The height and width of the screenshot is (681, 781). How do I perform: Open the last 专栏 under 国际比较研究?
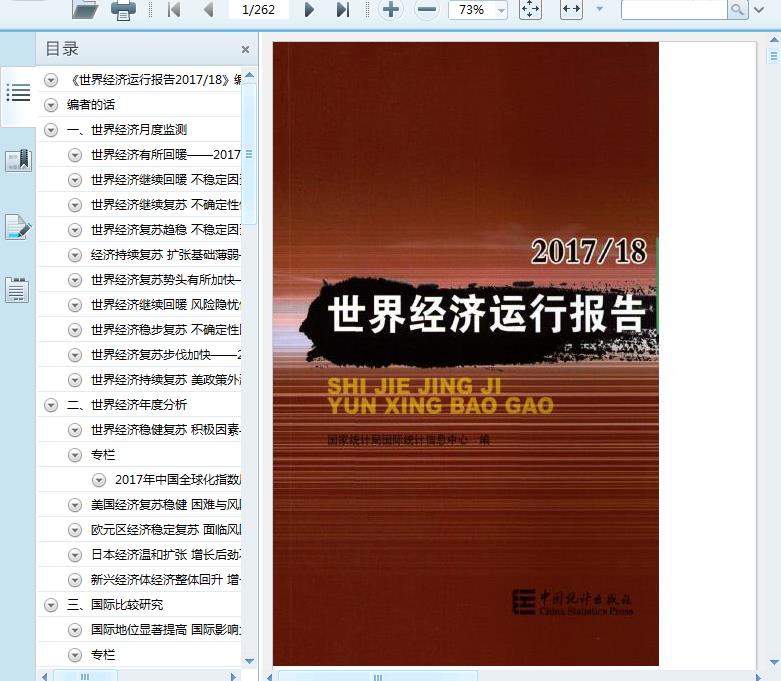pos(103,655)
